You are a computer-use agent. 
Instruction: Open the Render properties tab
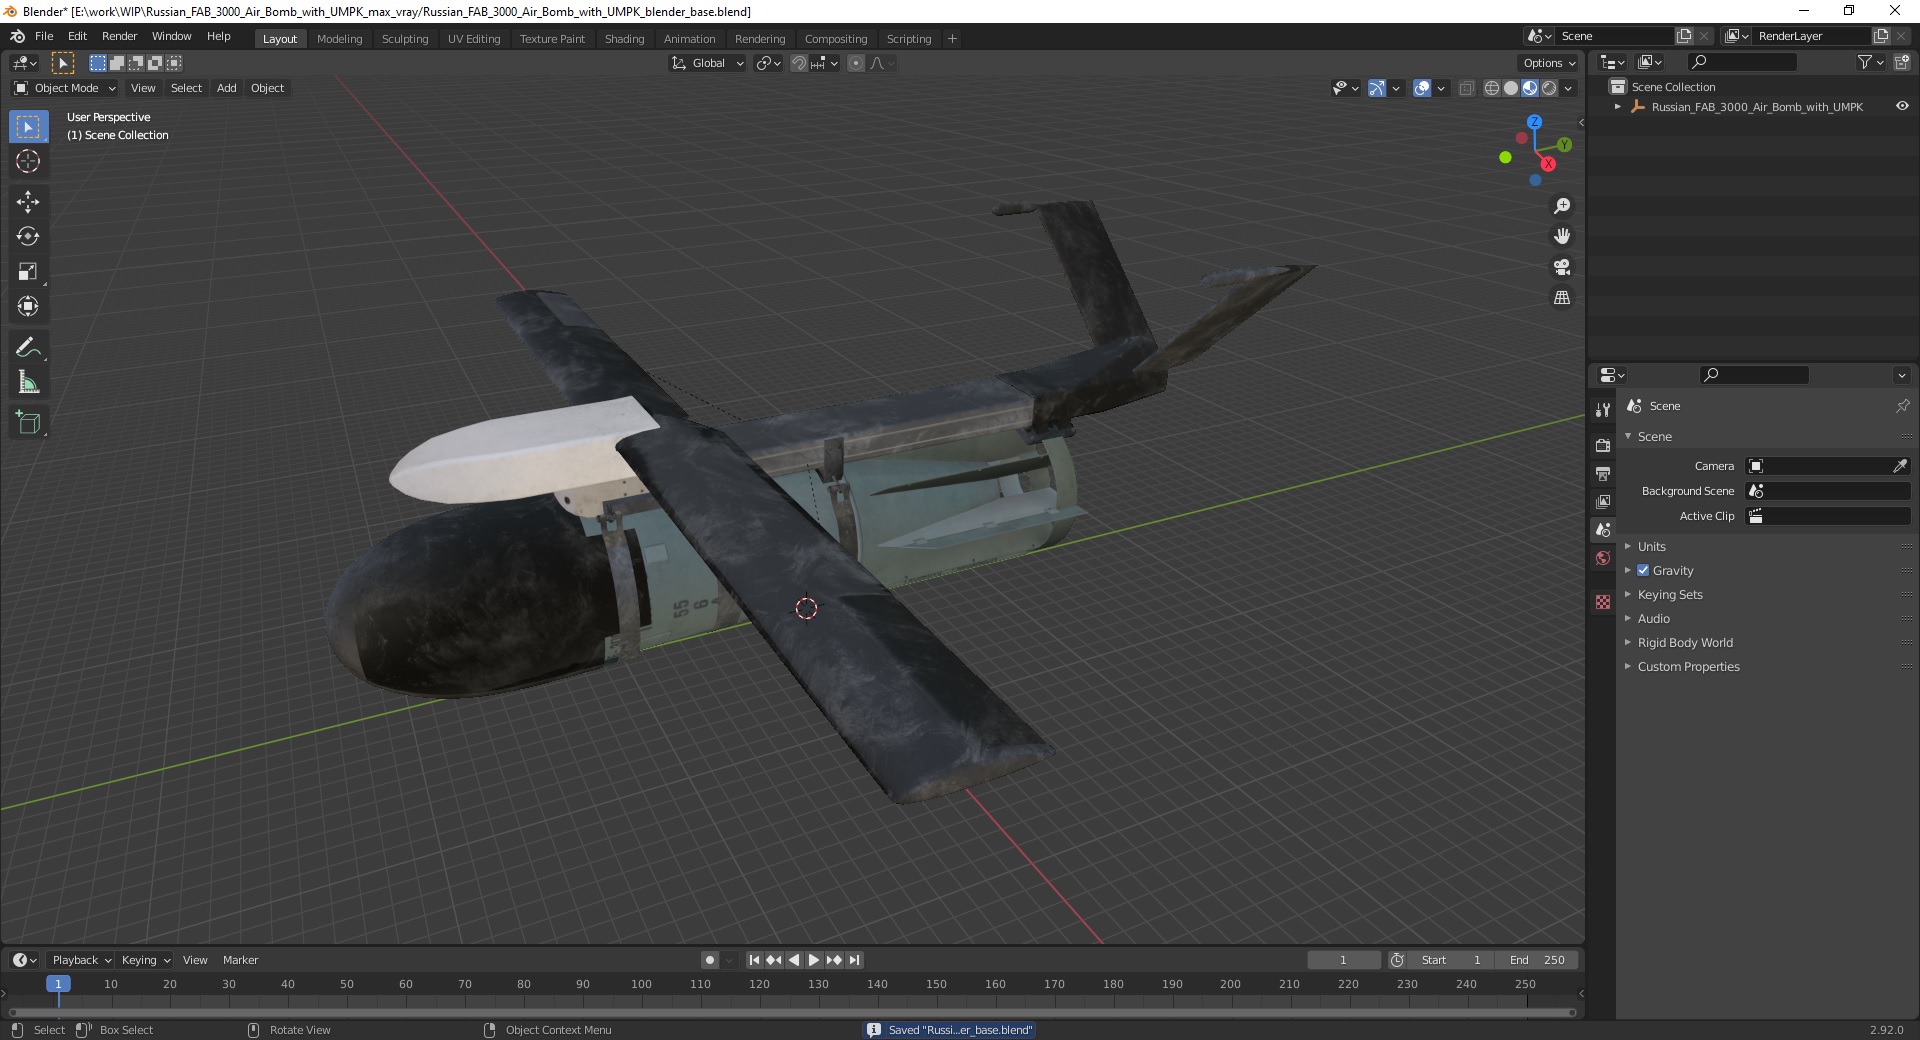tap(1603, 445)
